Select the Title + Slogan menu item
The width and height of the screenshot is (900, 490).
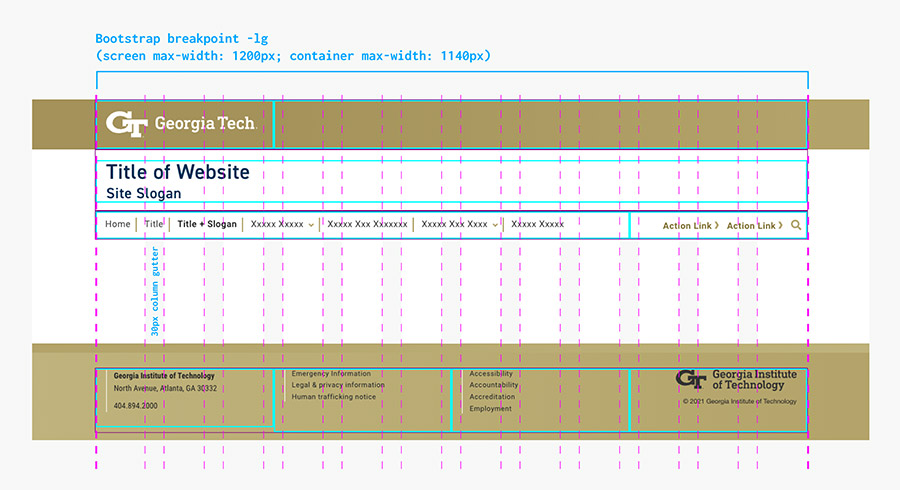click(x=207, y=224)
